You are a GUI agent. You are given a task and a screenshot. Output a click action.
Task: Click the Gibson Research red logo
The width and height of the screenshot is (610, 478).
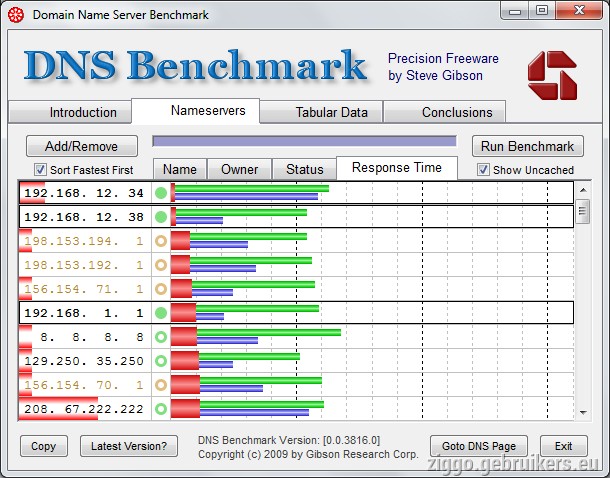click(552, 75)
